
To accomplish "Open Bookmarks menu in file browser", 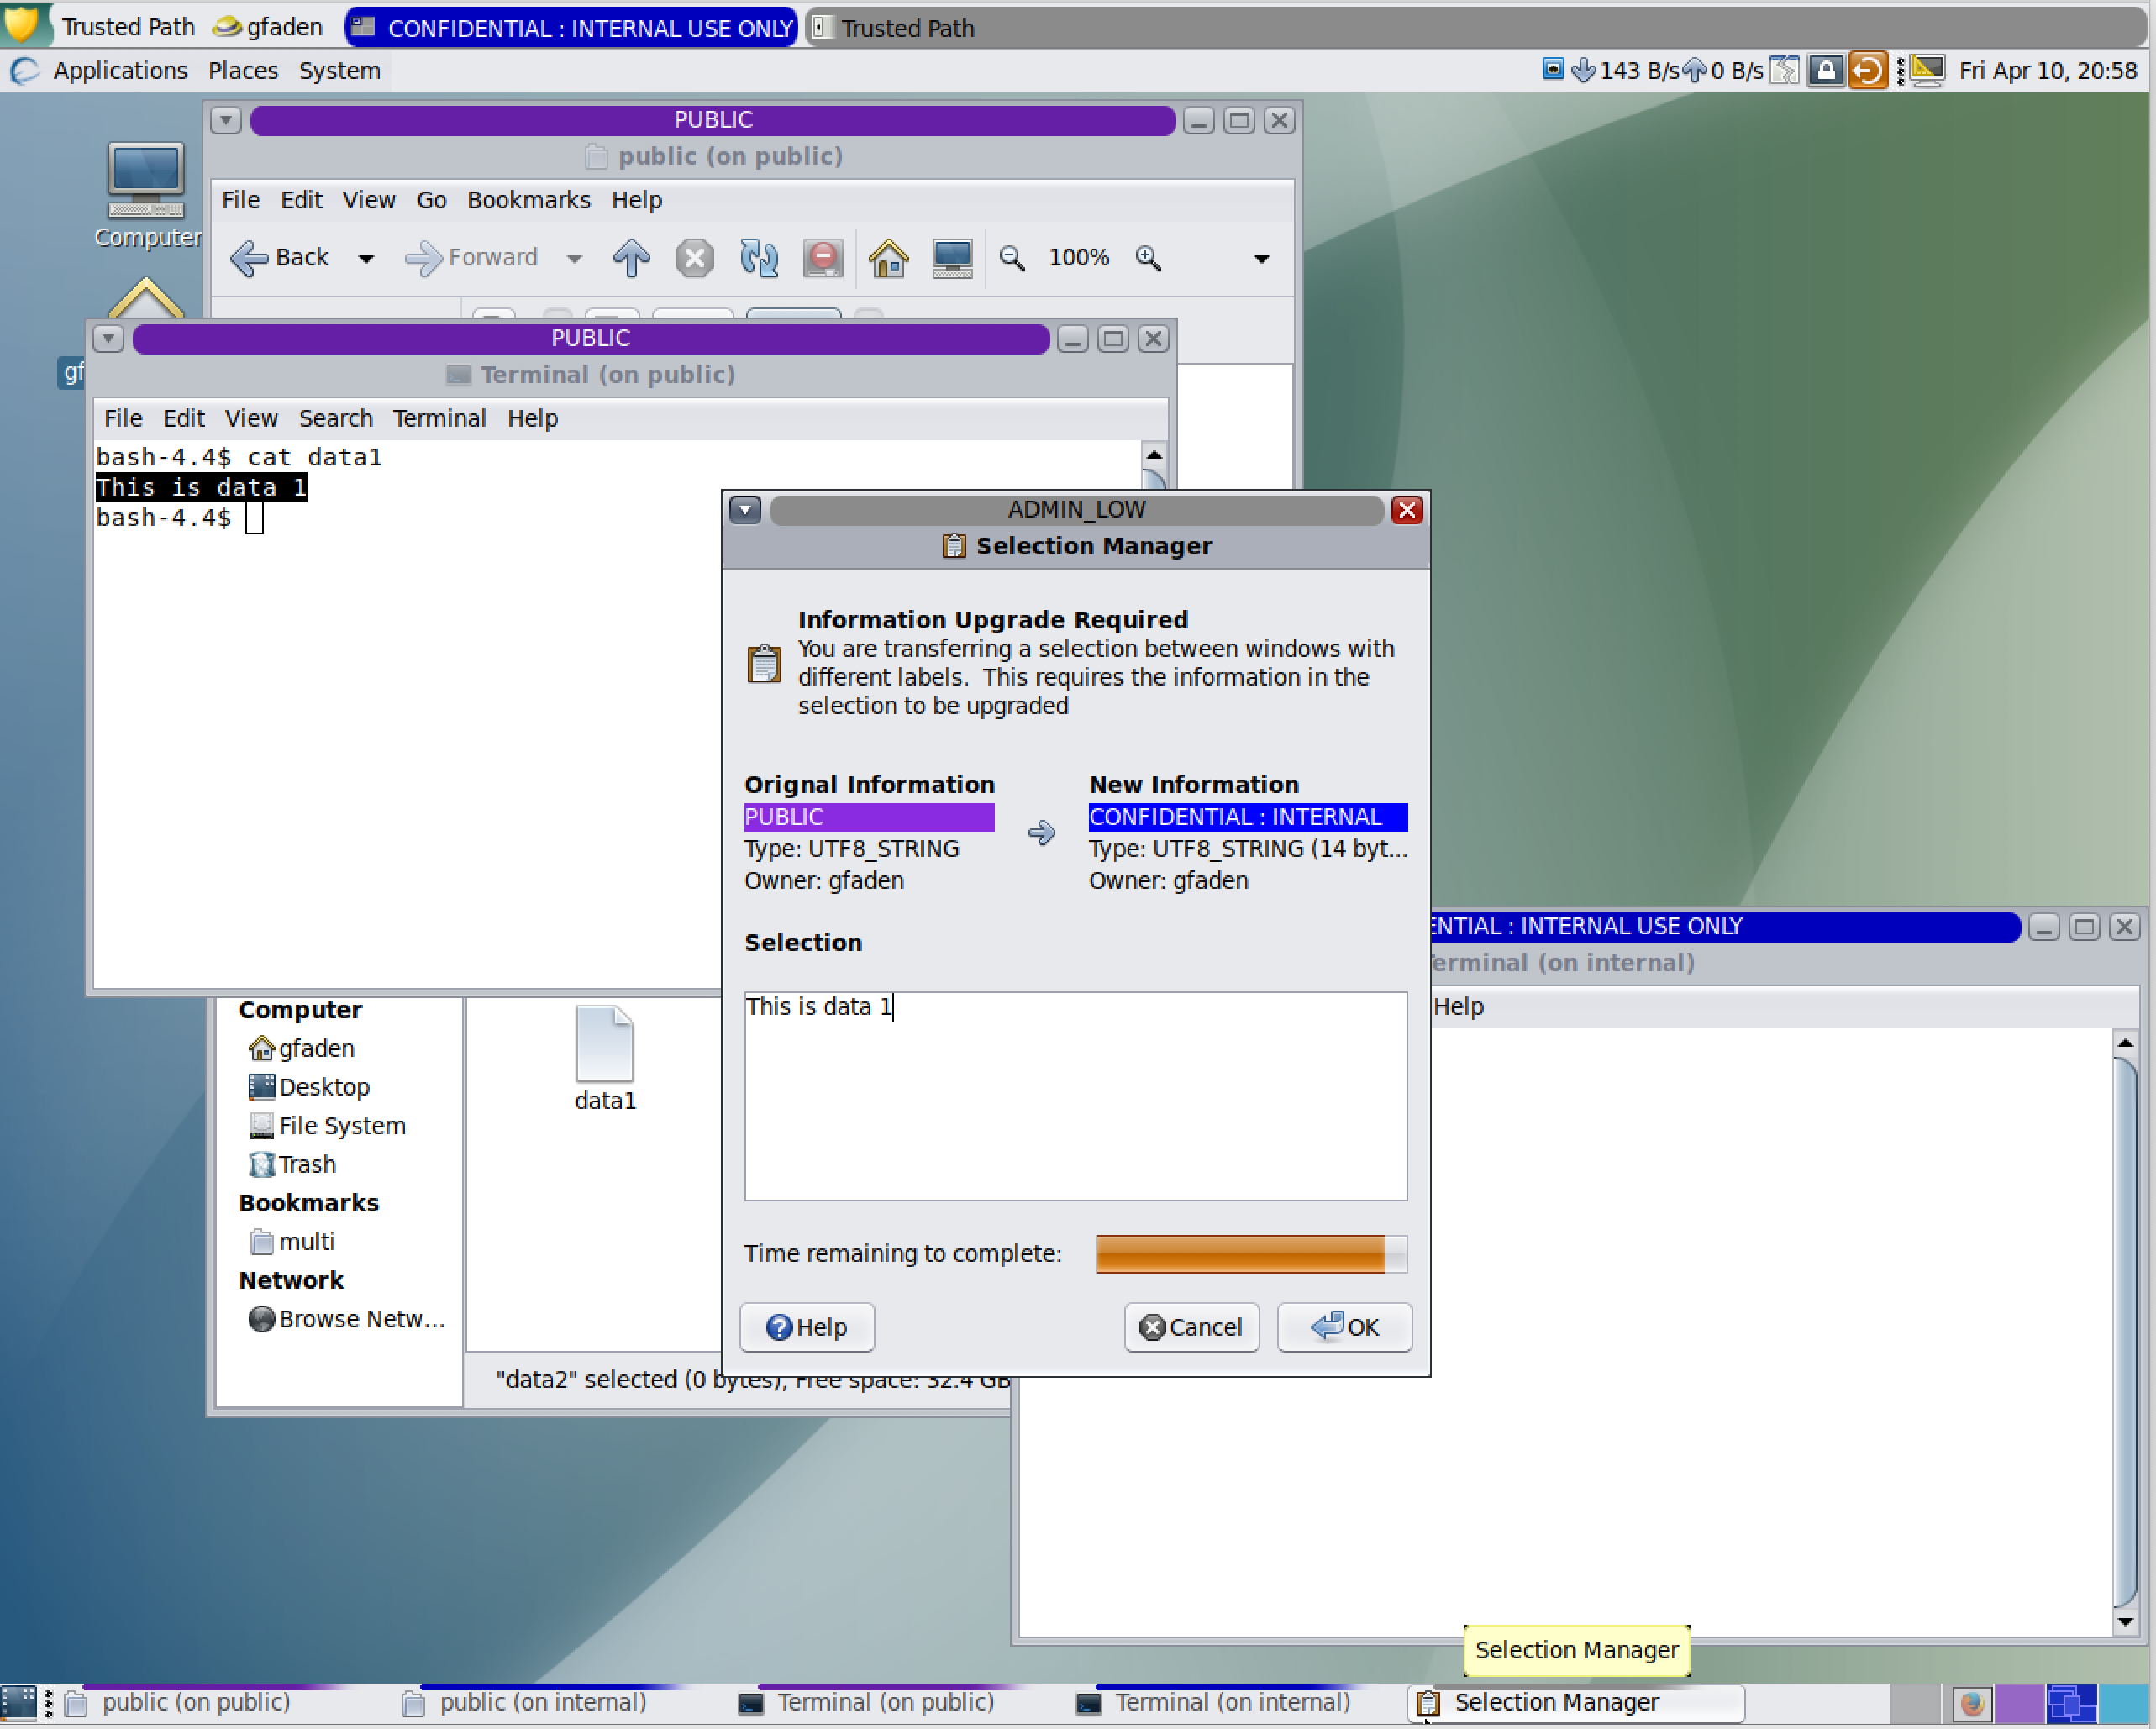I will (x=529, y=200).
